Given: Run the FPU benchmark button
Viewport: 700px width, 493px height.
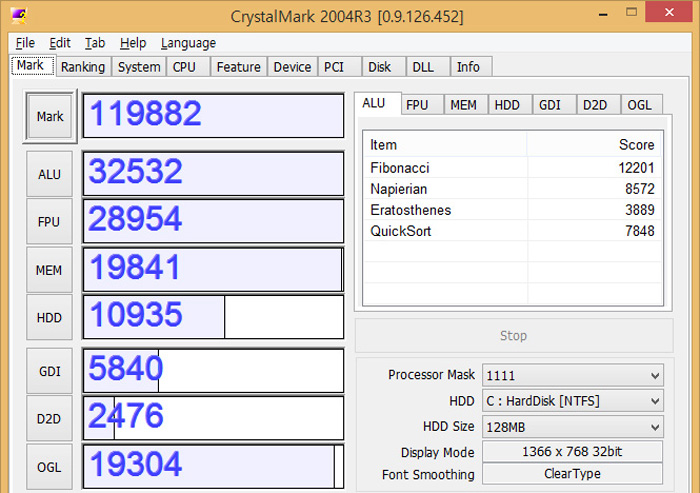Looking at the screenshot, I should pyautogui.click(x=49, y=222).
